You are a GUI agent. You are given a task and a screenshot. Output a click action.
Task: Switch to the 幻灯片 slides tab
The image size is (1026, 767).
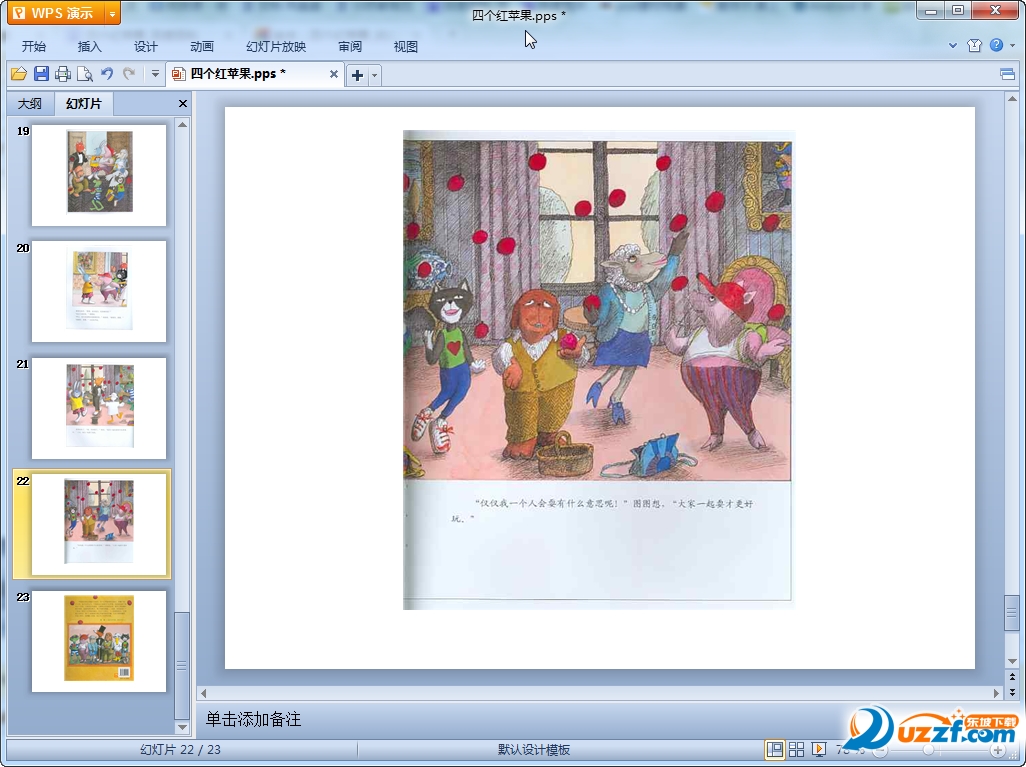click(x=84, y=103)
